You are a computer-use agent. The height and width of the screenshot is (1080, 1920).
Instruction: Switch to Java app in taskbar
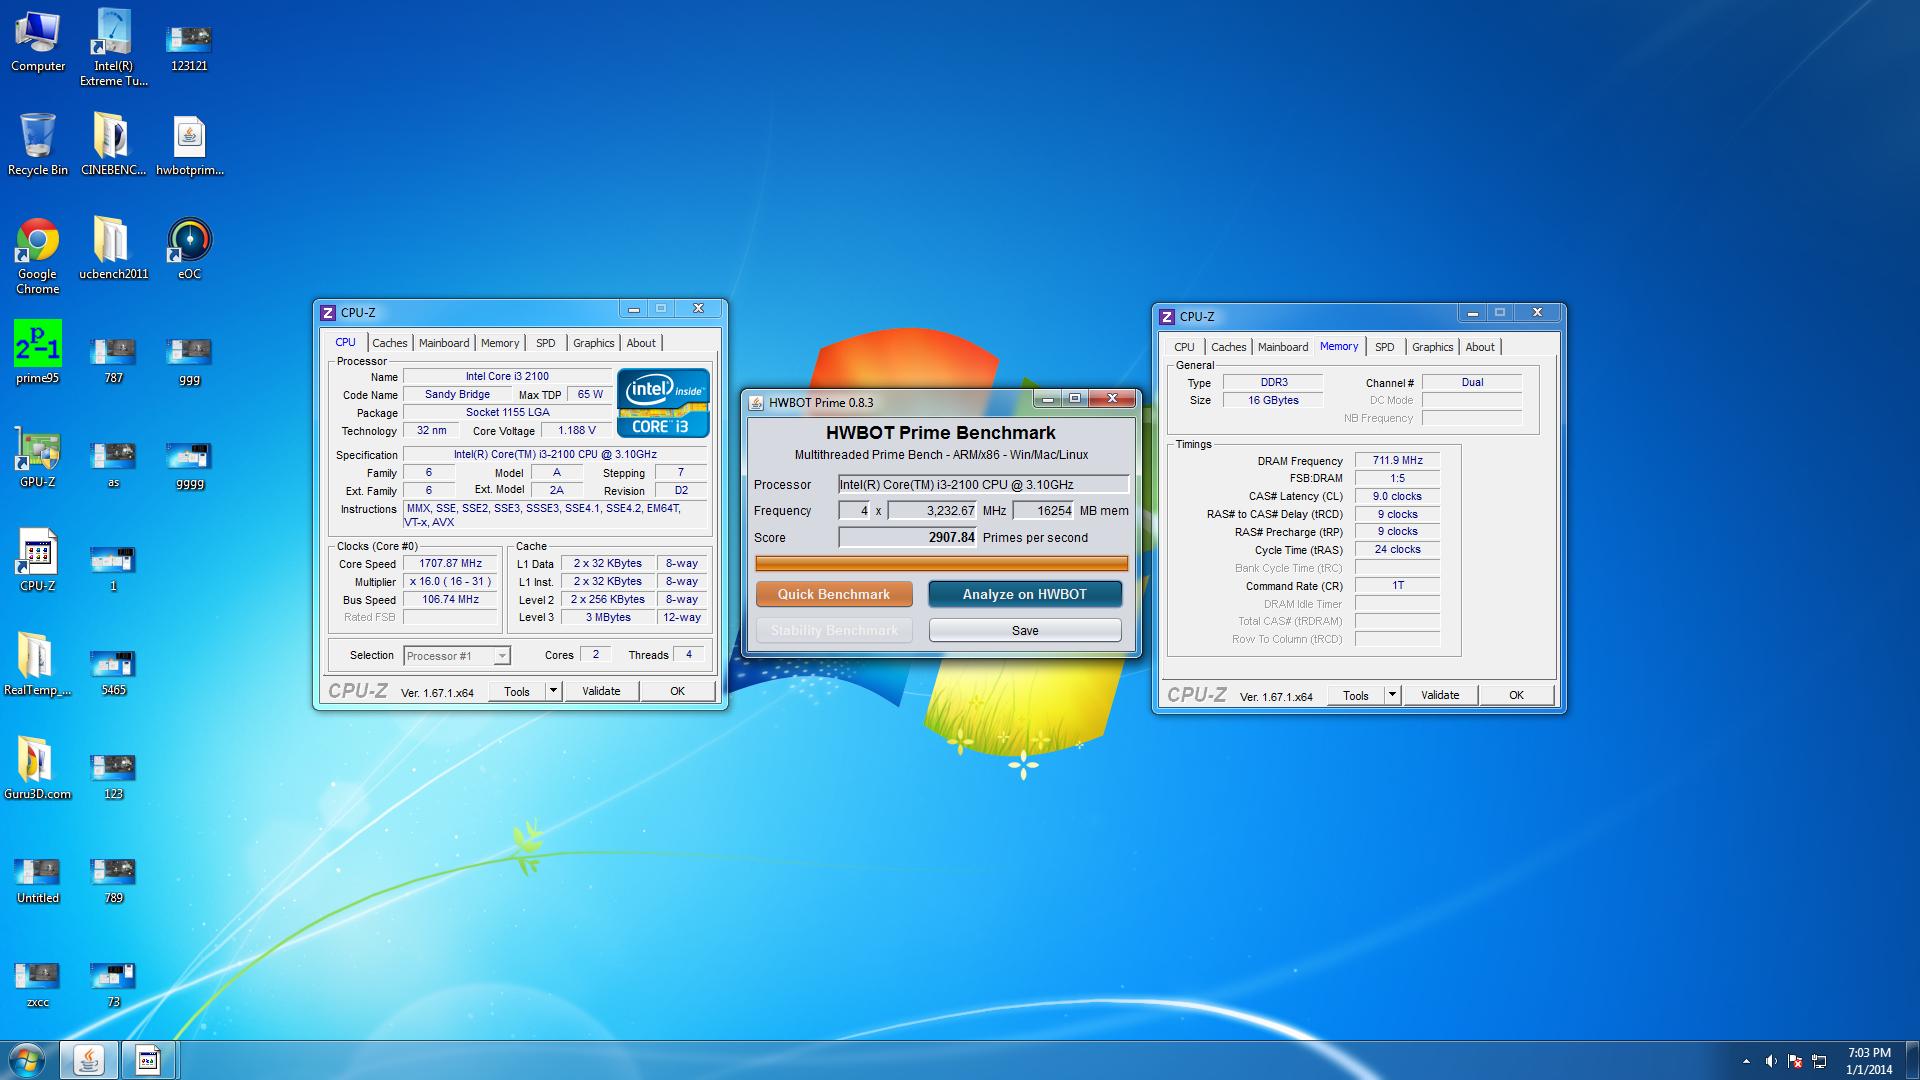88,1060
